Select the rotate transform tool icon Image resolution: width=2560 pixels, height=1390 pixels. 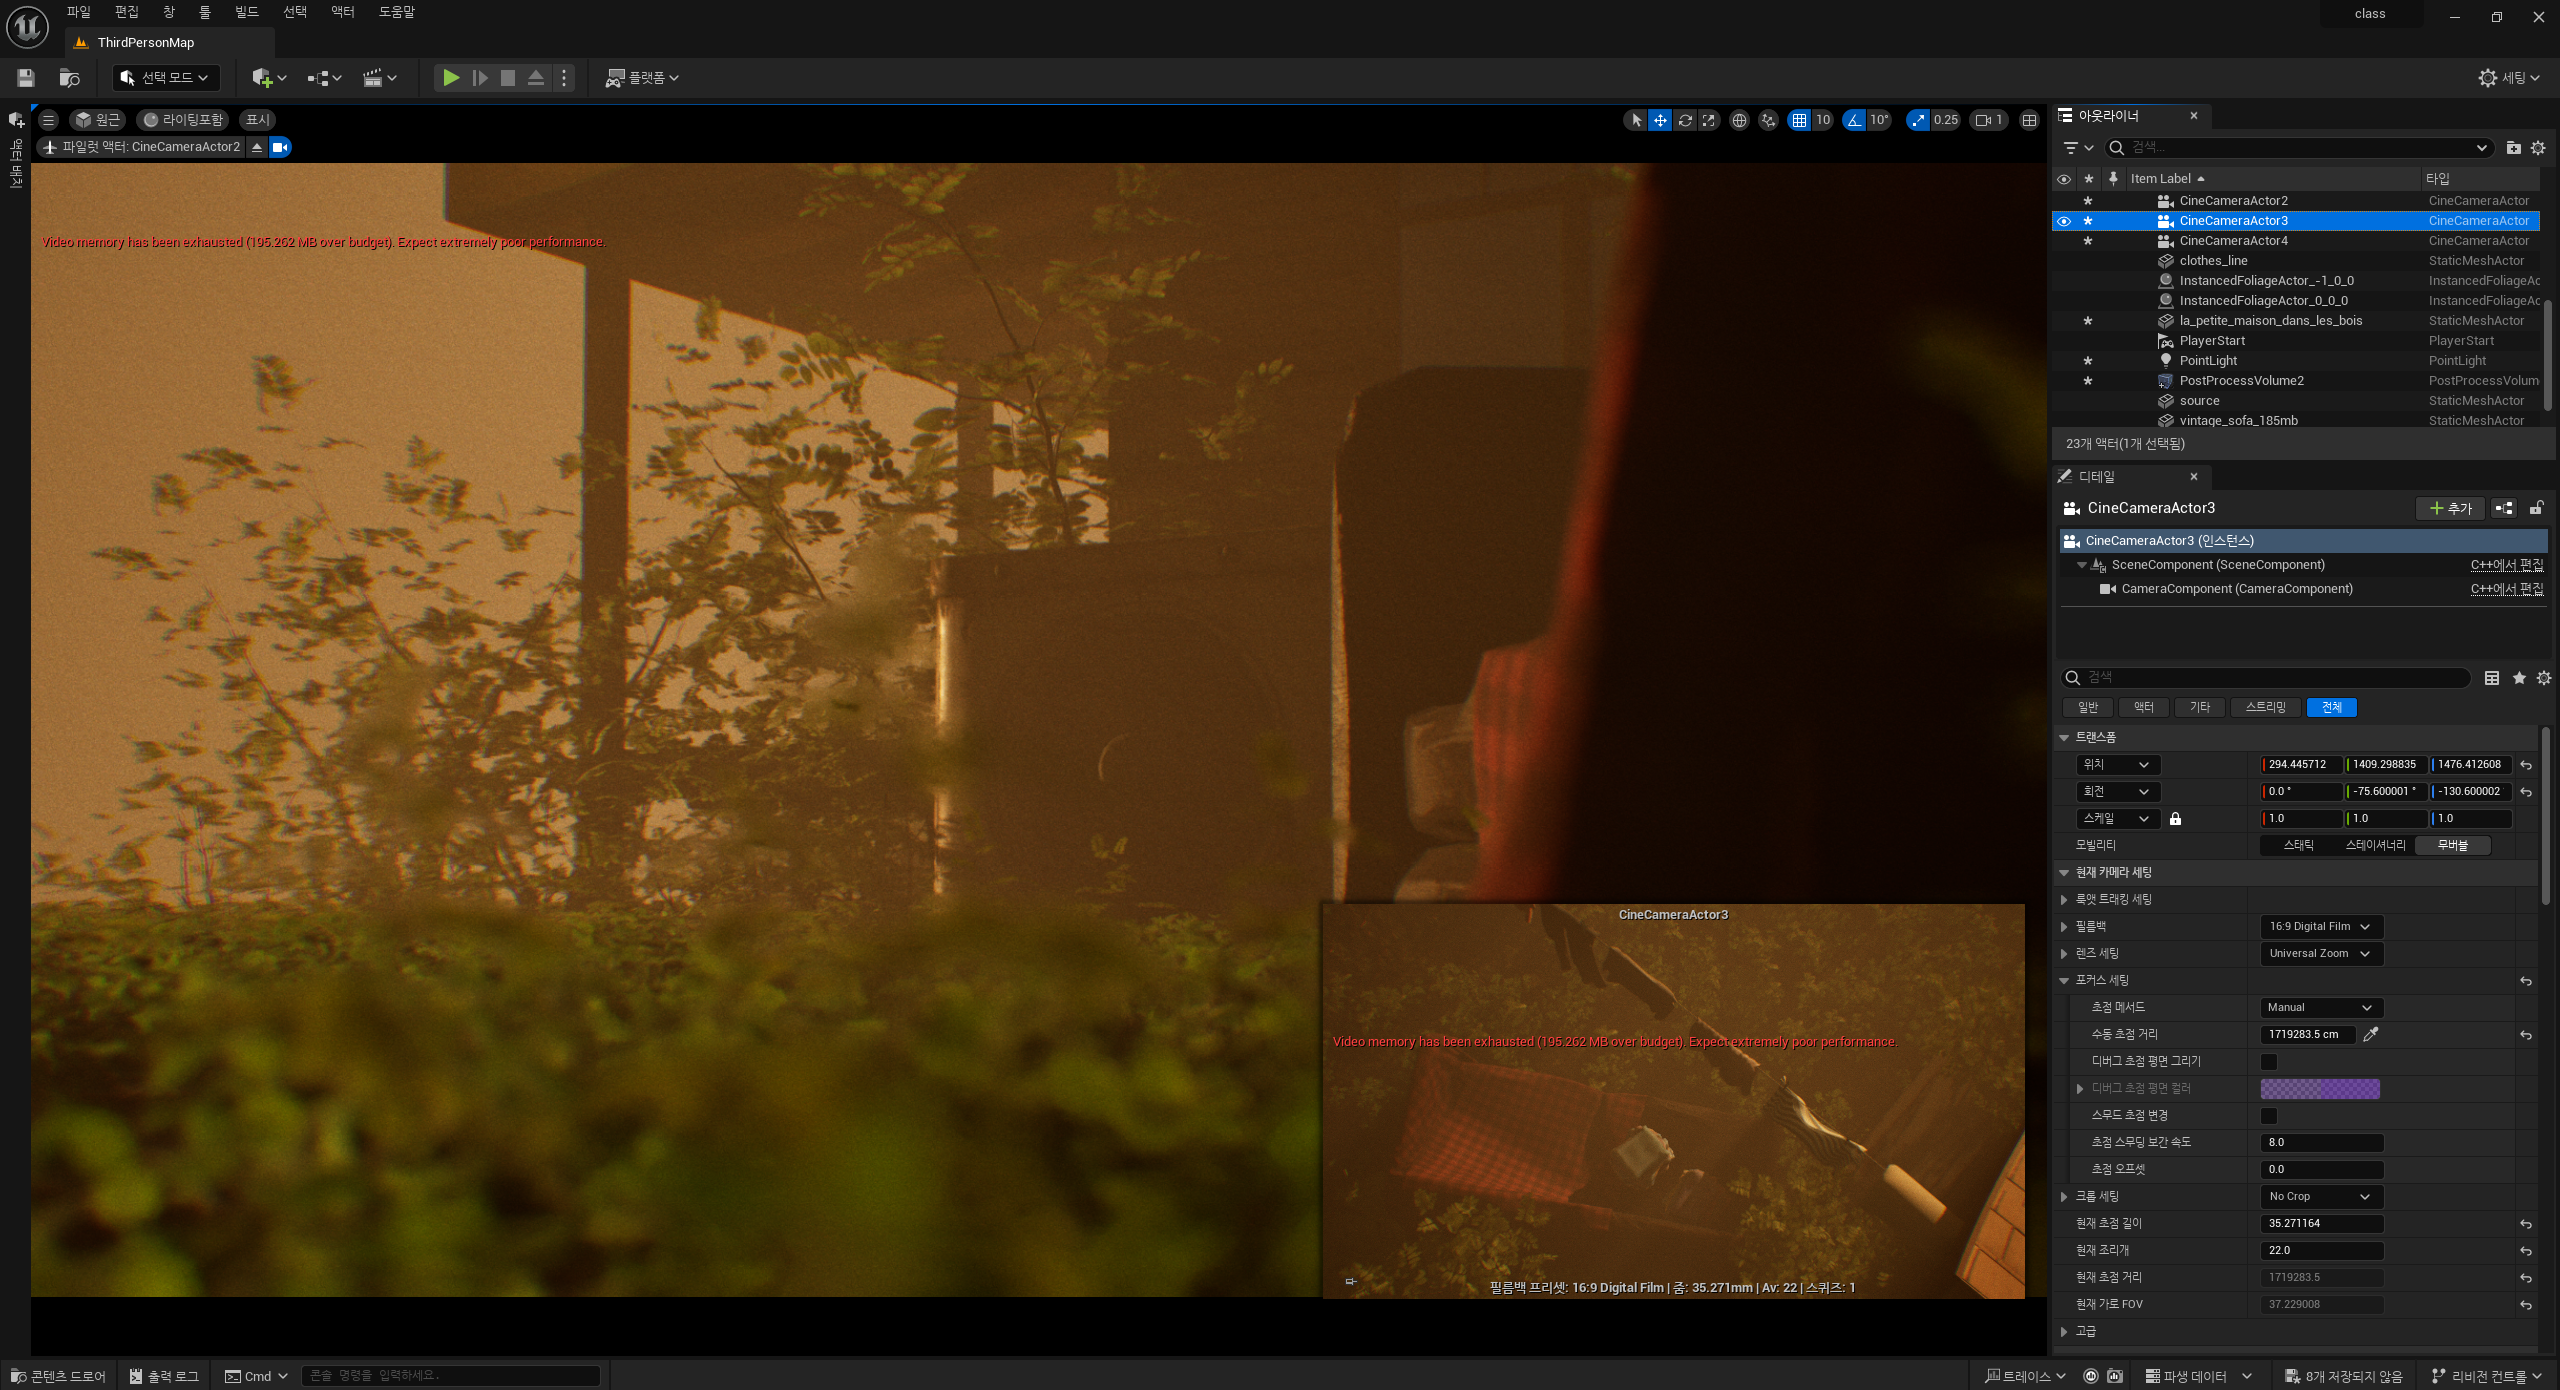(x=1685, y=120)
